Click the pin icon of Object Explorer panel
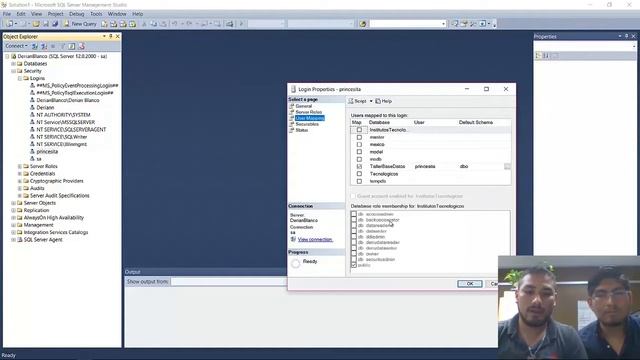 tap(111, 36)
